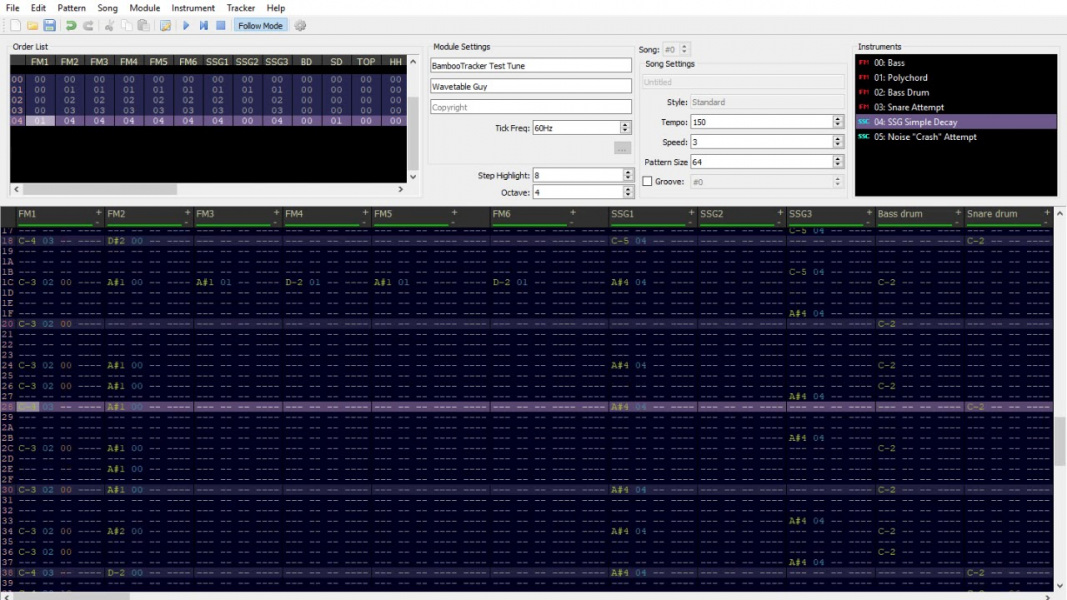
Task: Adjust Octave spinner arrows
Action: [627, 193]
